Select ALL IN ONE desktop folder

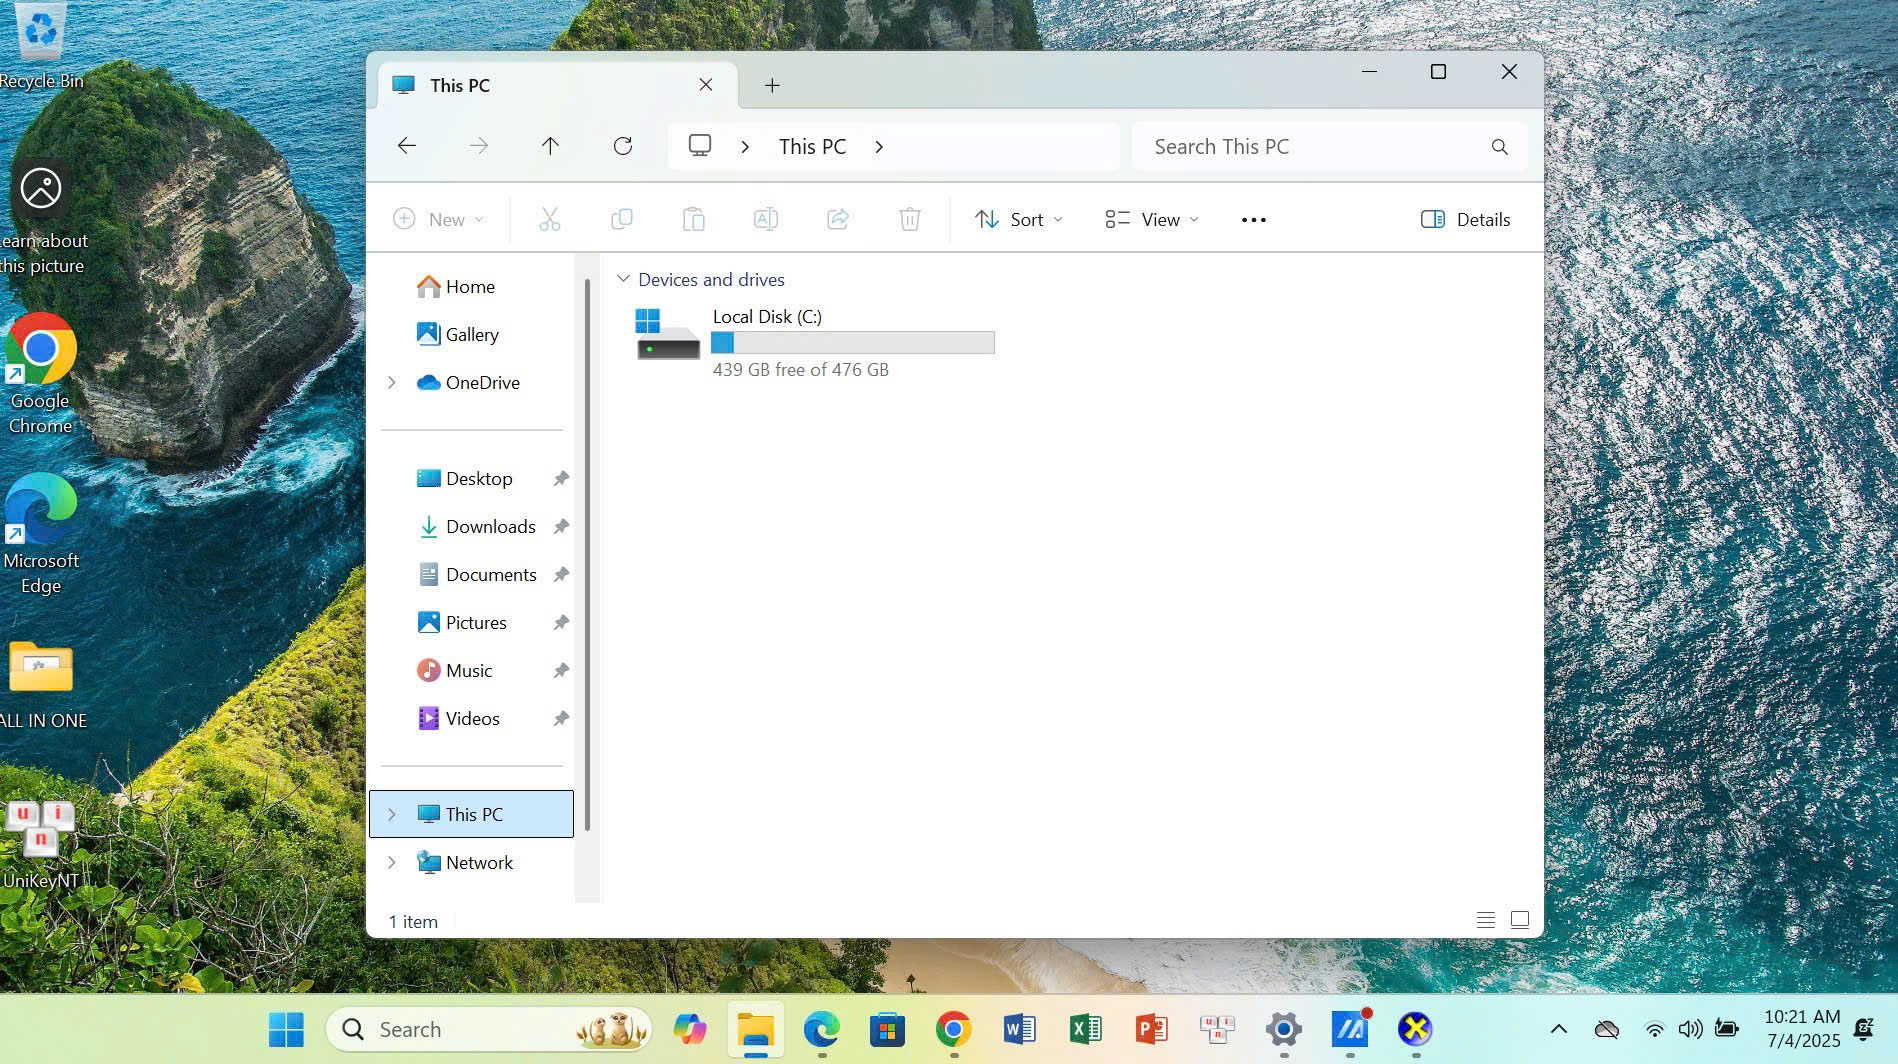(x=41, y=686)
